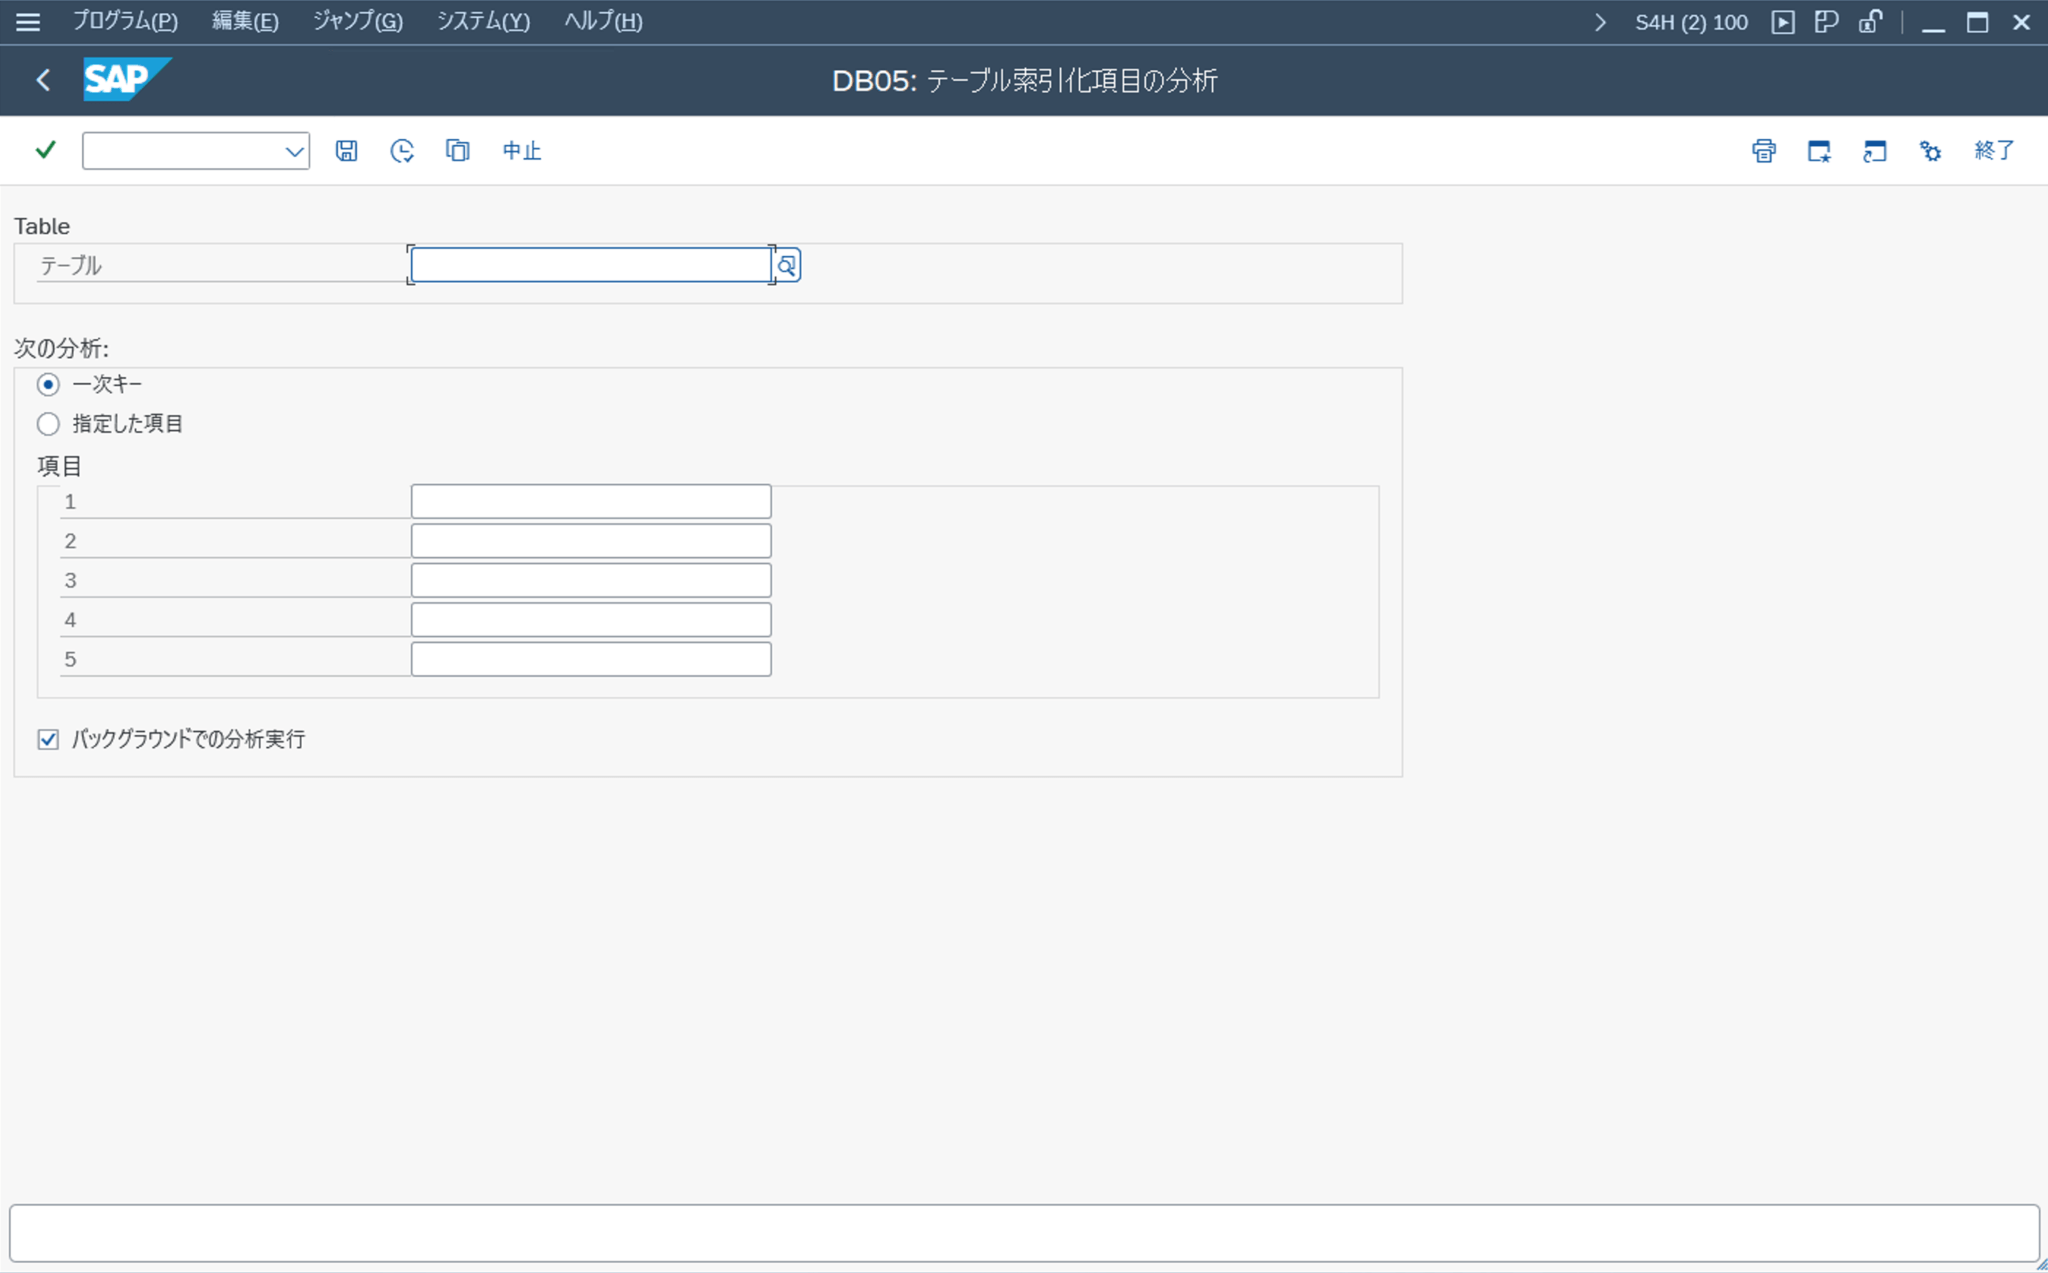Click 中止 to cancel the transaction
The height and width of the screenshot is (1273, 2048).
(x=520, y=150)
